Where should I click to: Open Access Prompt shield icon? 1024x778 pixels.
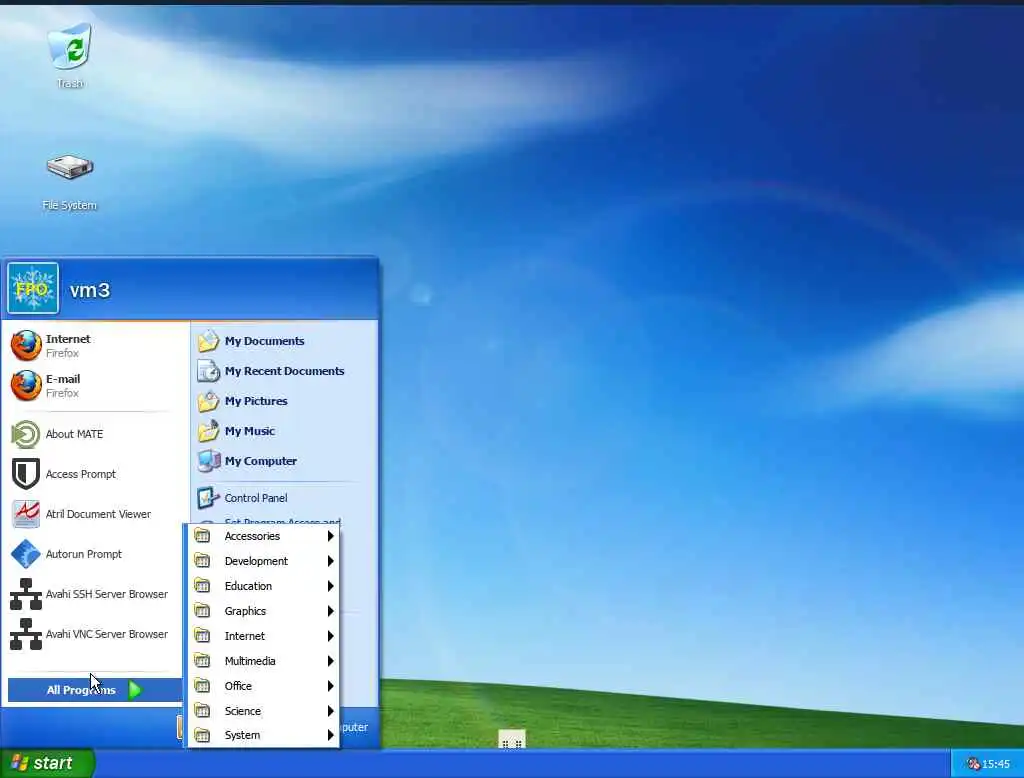(26, 474)
